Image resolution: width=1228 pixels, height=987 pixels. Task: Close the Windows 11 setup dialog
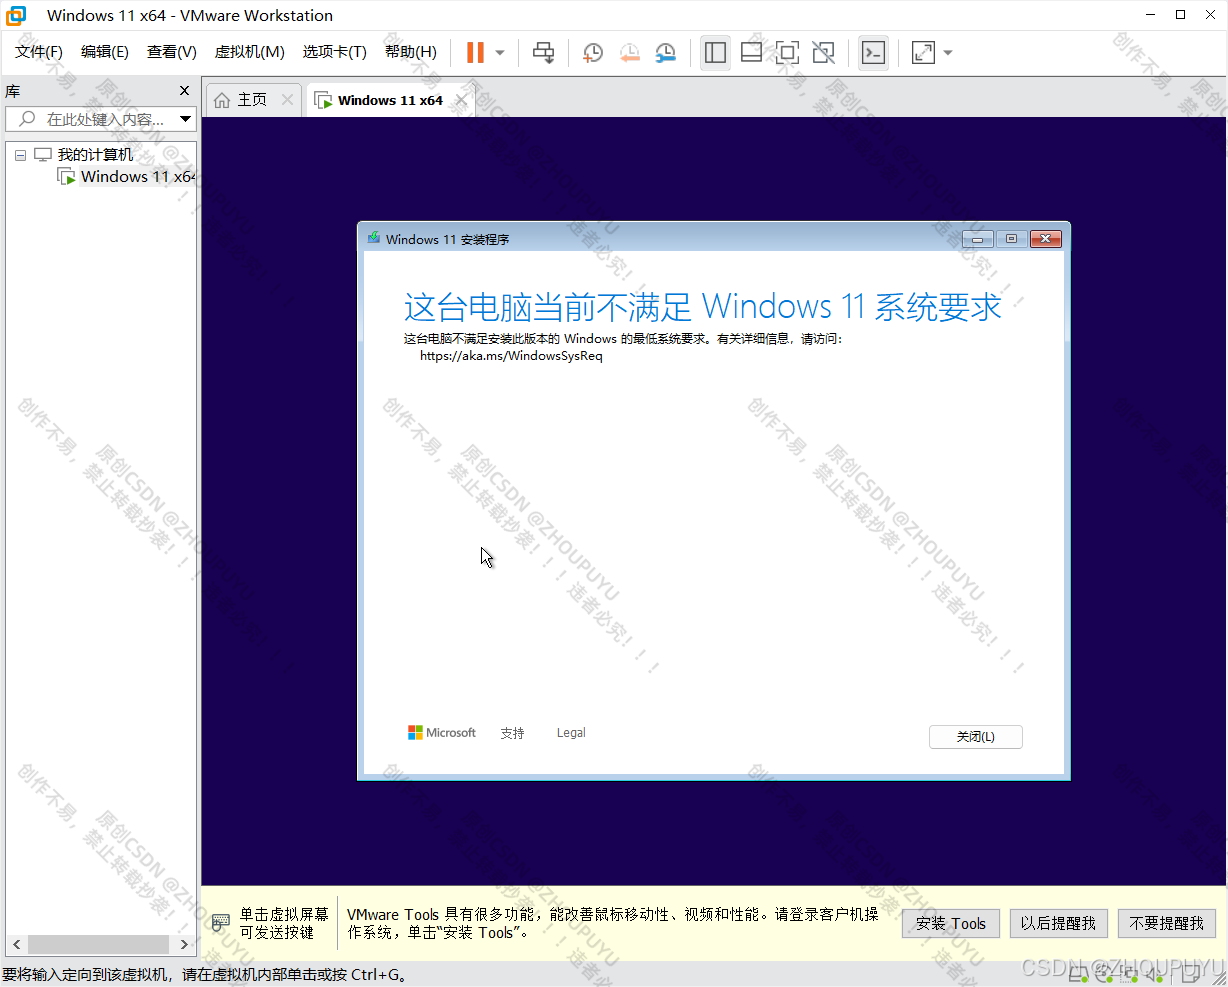[1045, 239]
